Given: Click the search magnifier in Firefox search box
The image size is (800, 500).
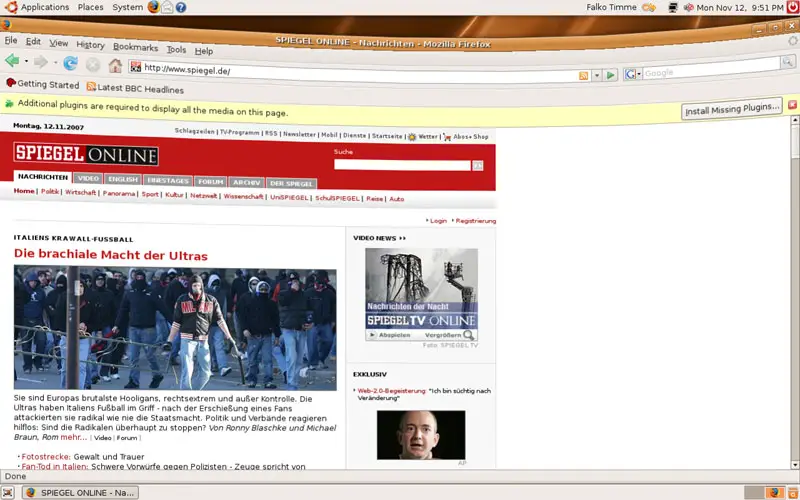Looking at the screenshot, I should point(788,63).
